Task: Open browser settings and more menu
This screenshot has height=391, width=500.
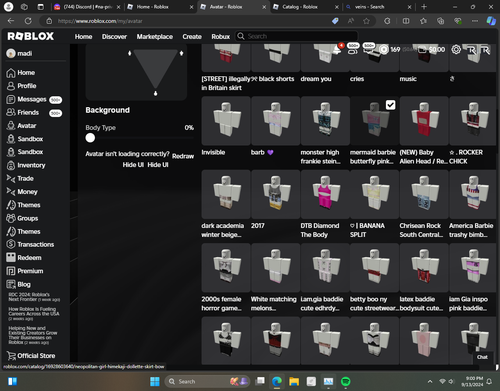Action: [475, 21]
